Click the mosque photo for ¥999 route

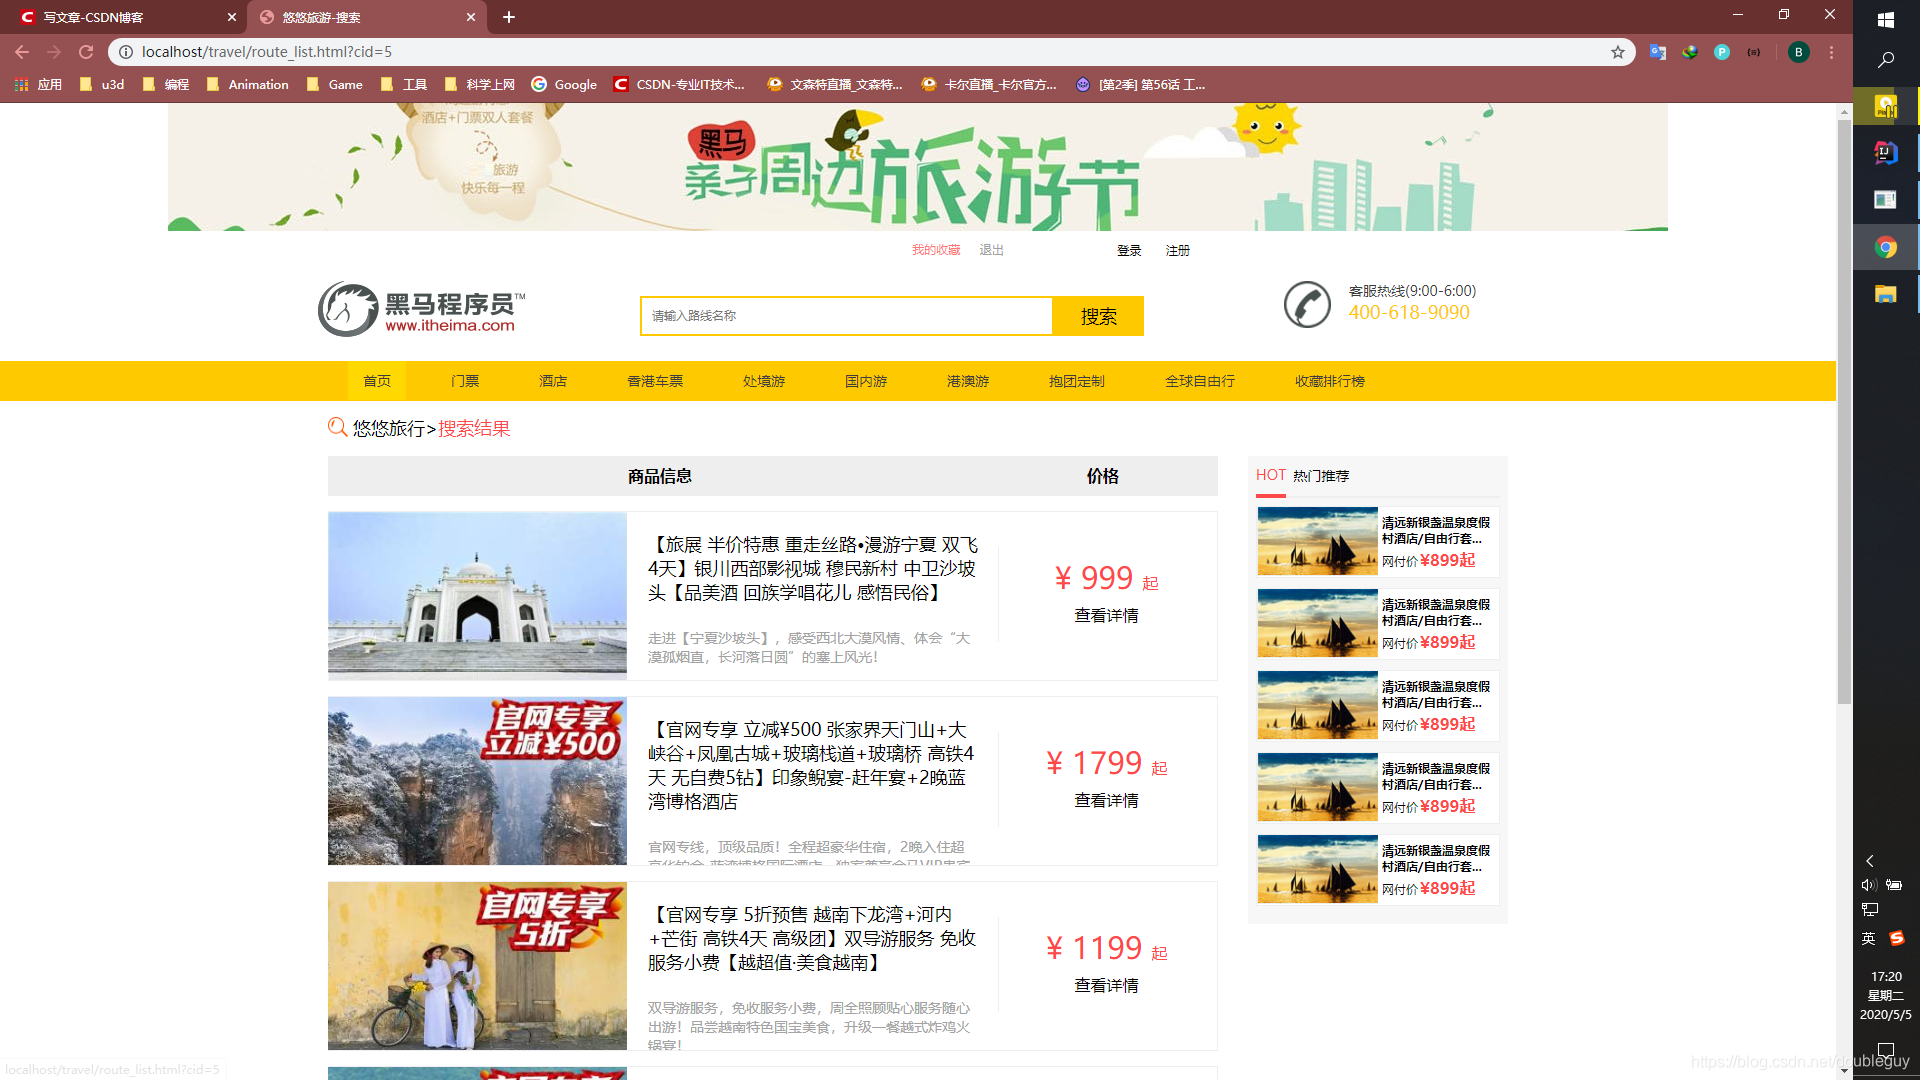tap(477, 596)
